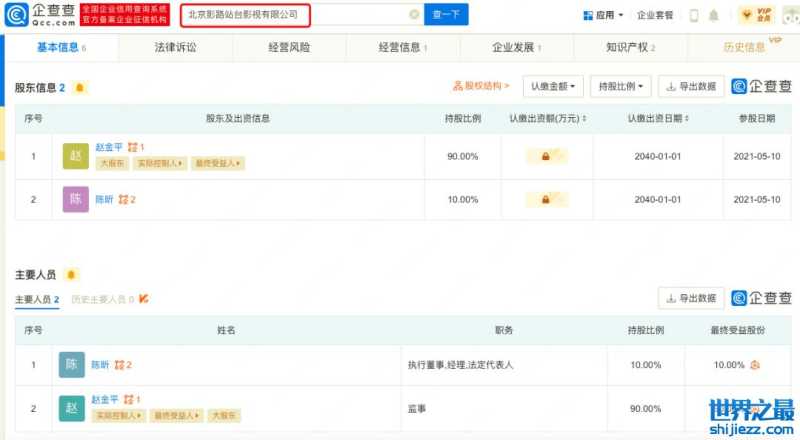This screenshot has width=800, height=440.
Task: Expand the 持股比例 filter dropdown
Action: tap(620, 86)
